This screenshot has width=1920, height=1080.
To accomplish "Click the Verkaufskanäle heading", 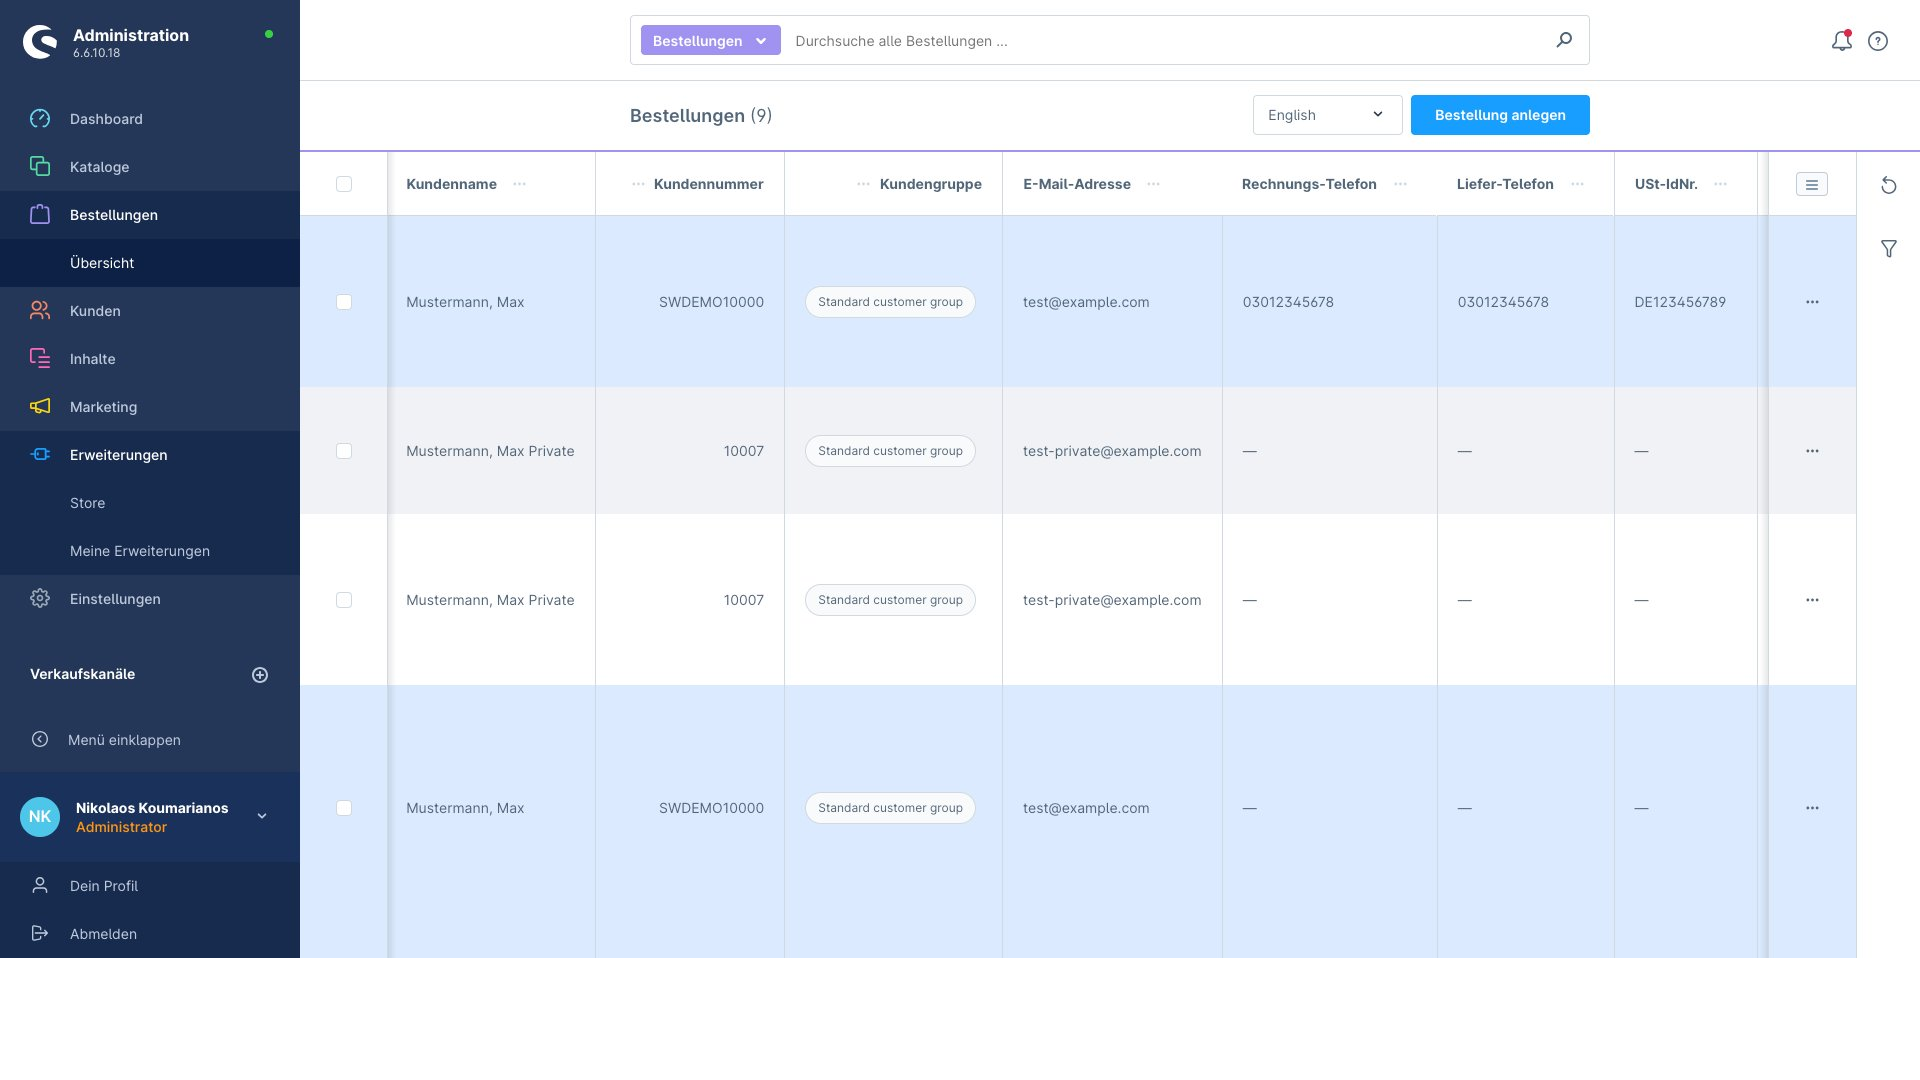I will point(82,674).
